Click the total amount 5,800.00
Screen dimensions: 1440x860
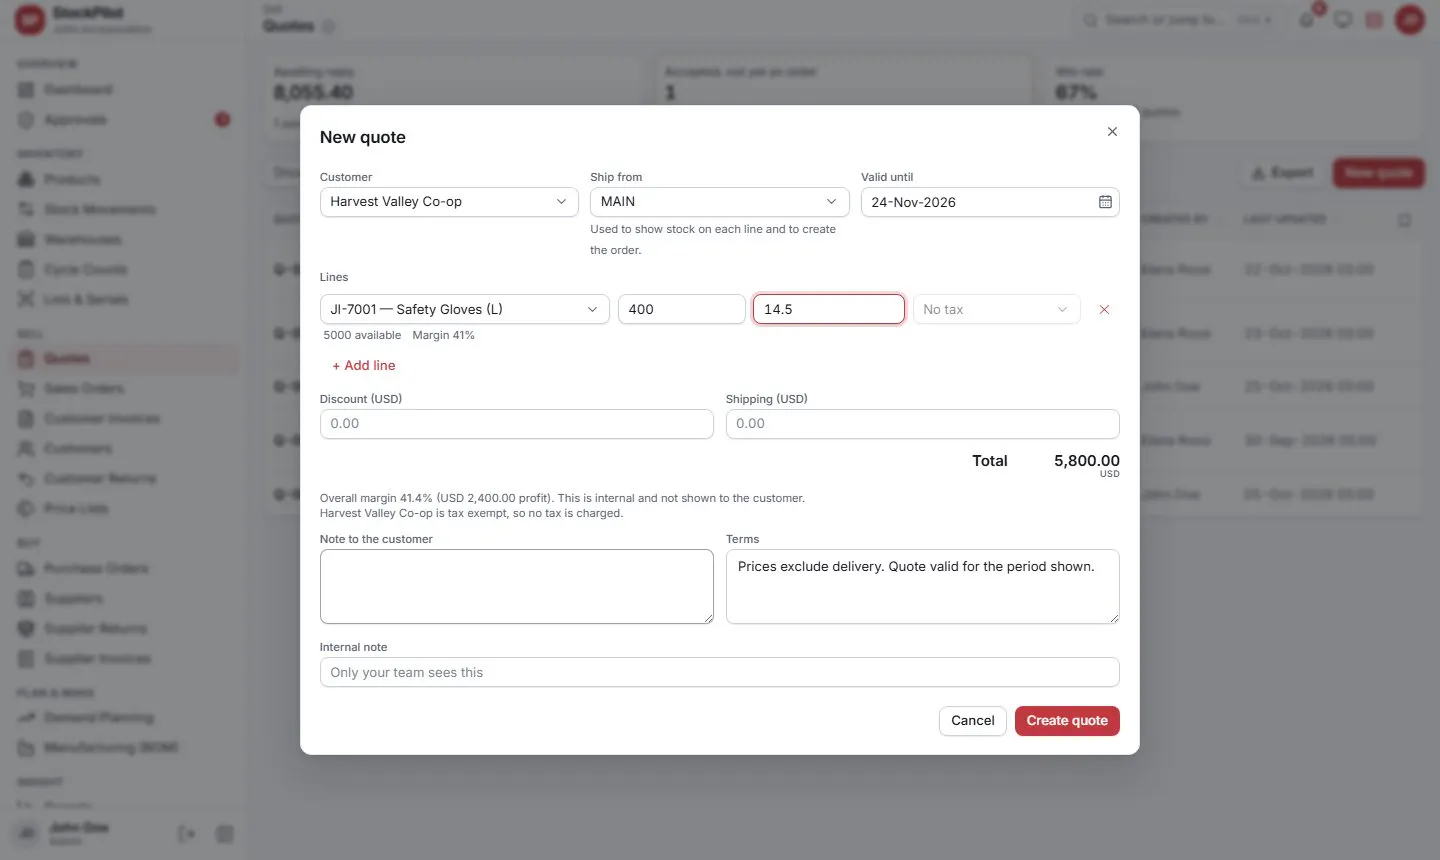coord(1086,461)
